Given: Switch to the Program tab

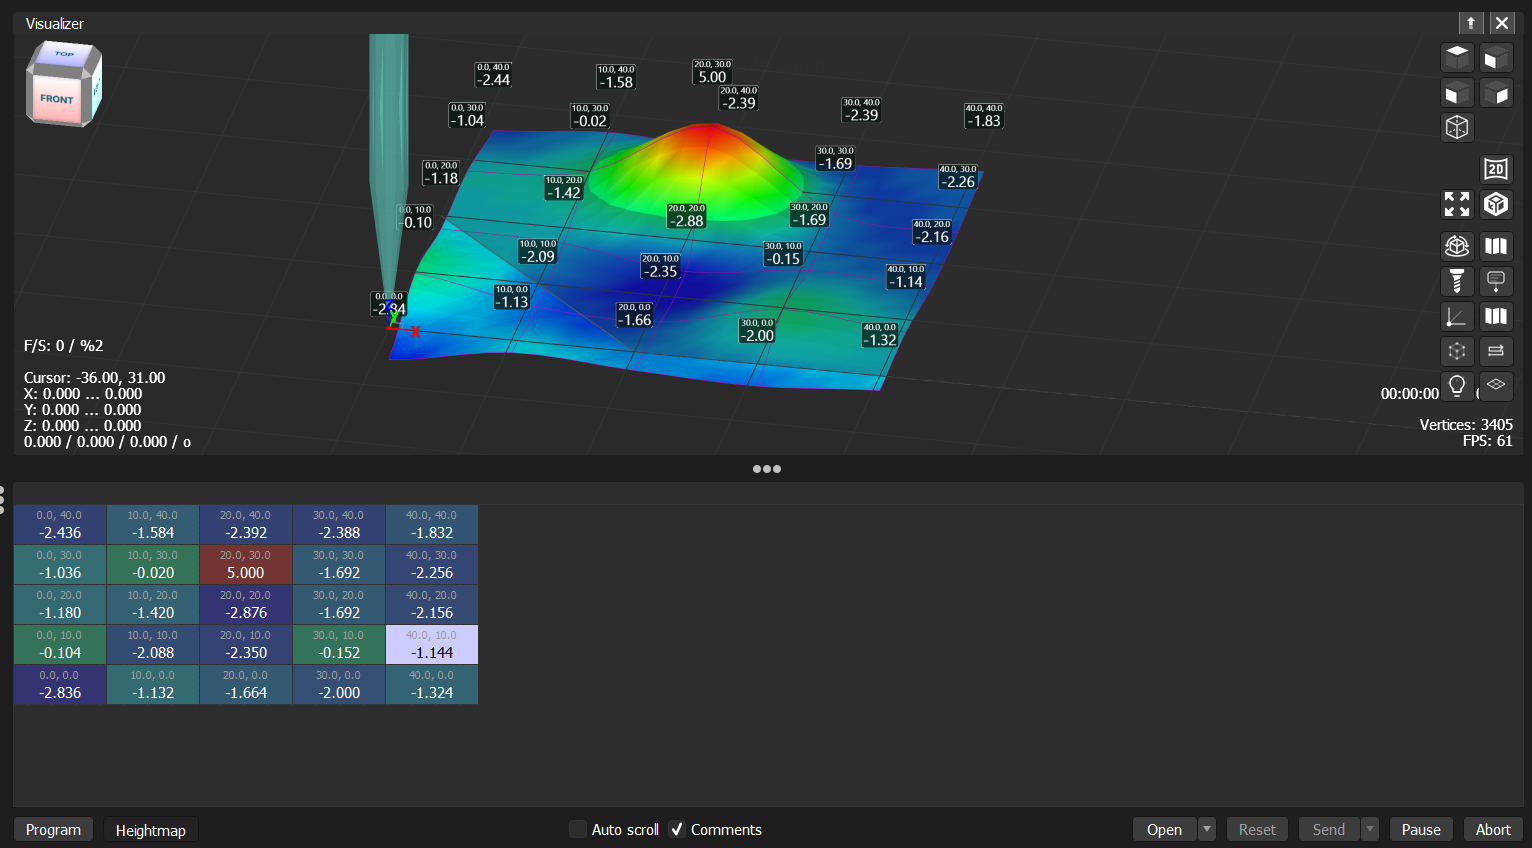Looking at the screenshot, I should (52, 829).
